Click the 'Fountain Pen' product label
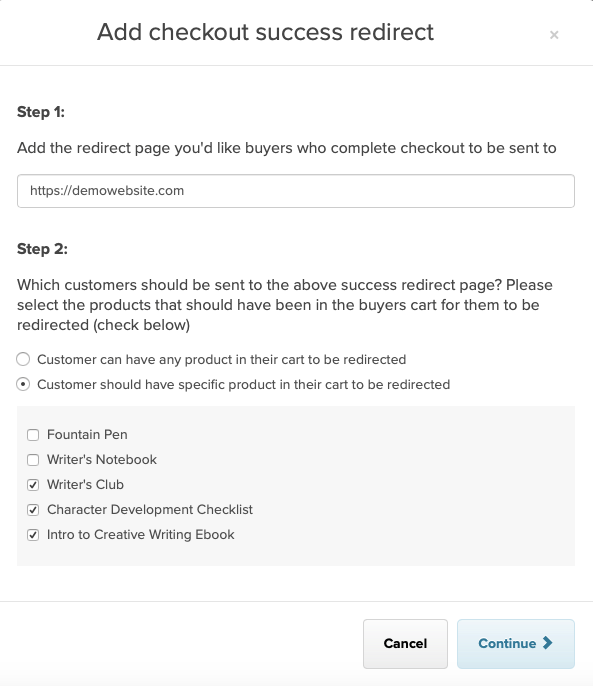This screenshot has width=593, height=686. 87,434
